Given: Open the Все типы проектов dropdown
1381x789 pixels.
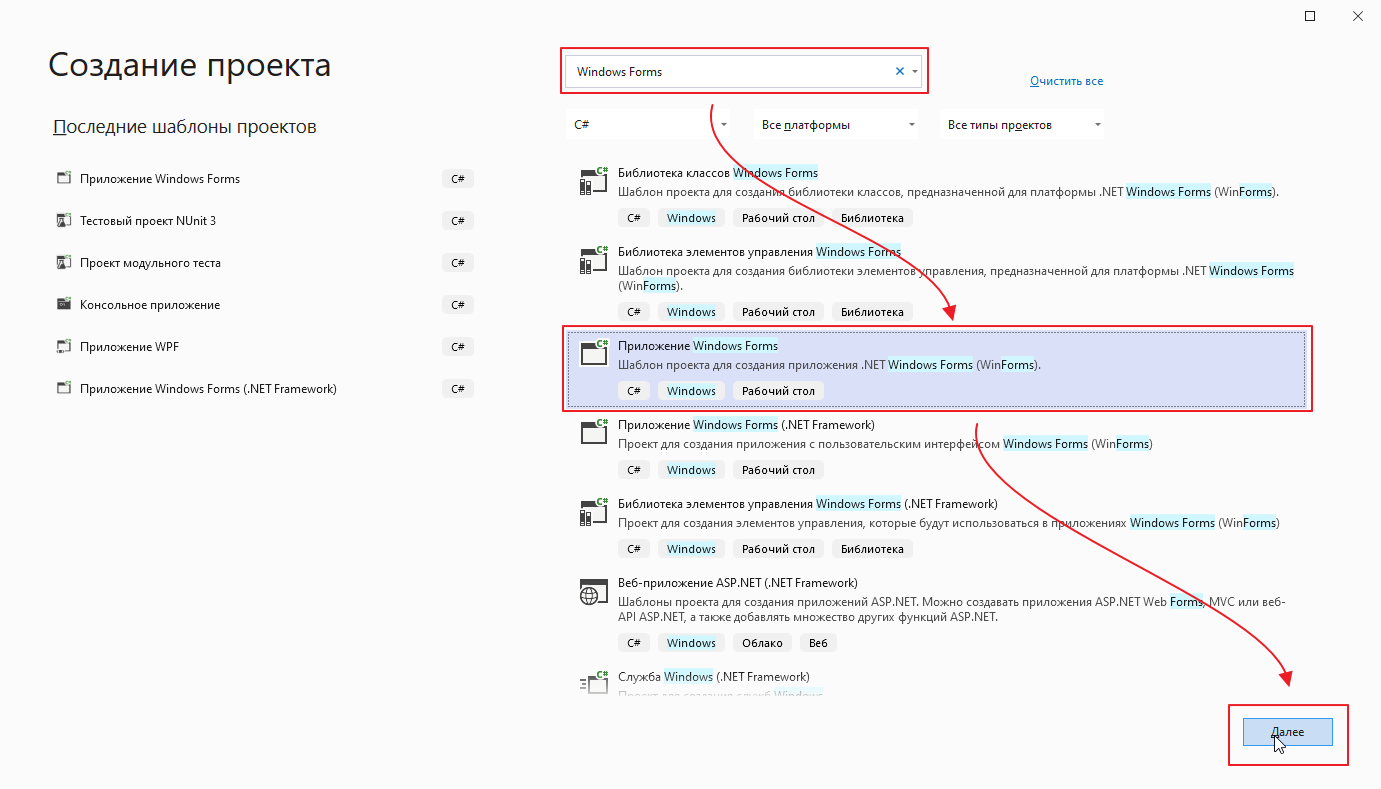Looking at the screenshot, I should pyautogui.click(x=1098, y=125).
